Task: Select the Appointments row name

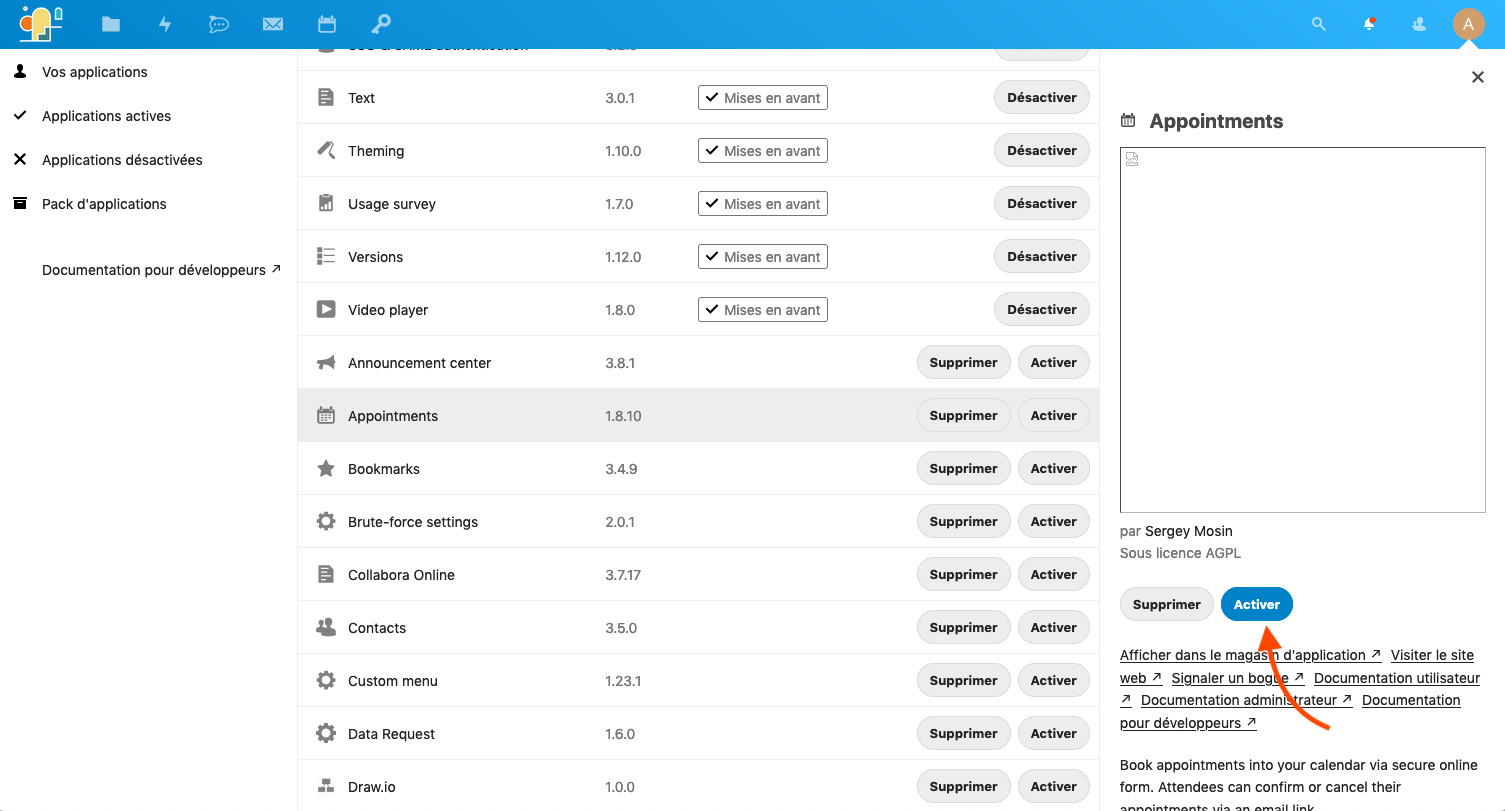Action: coord(393,416)
